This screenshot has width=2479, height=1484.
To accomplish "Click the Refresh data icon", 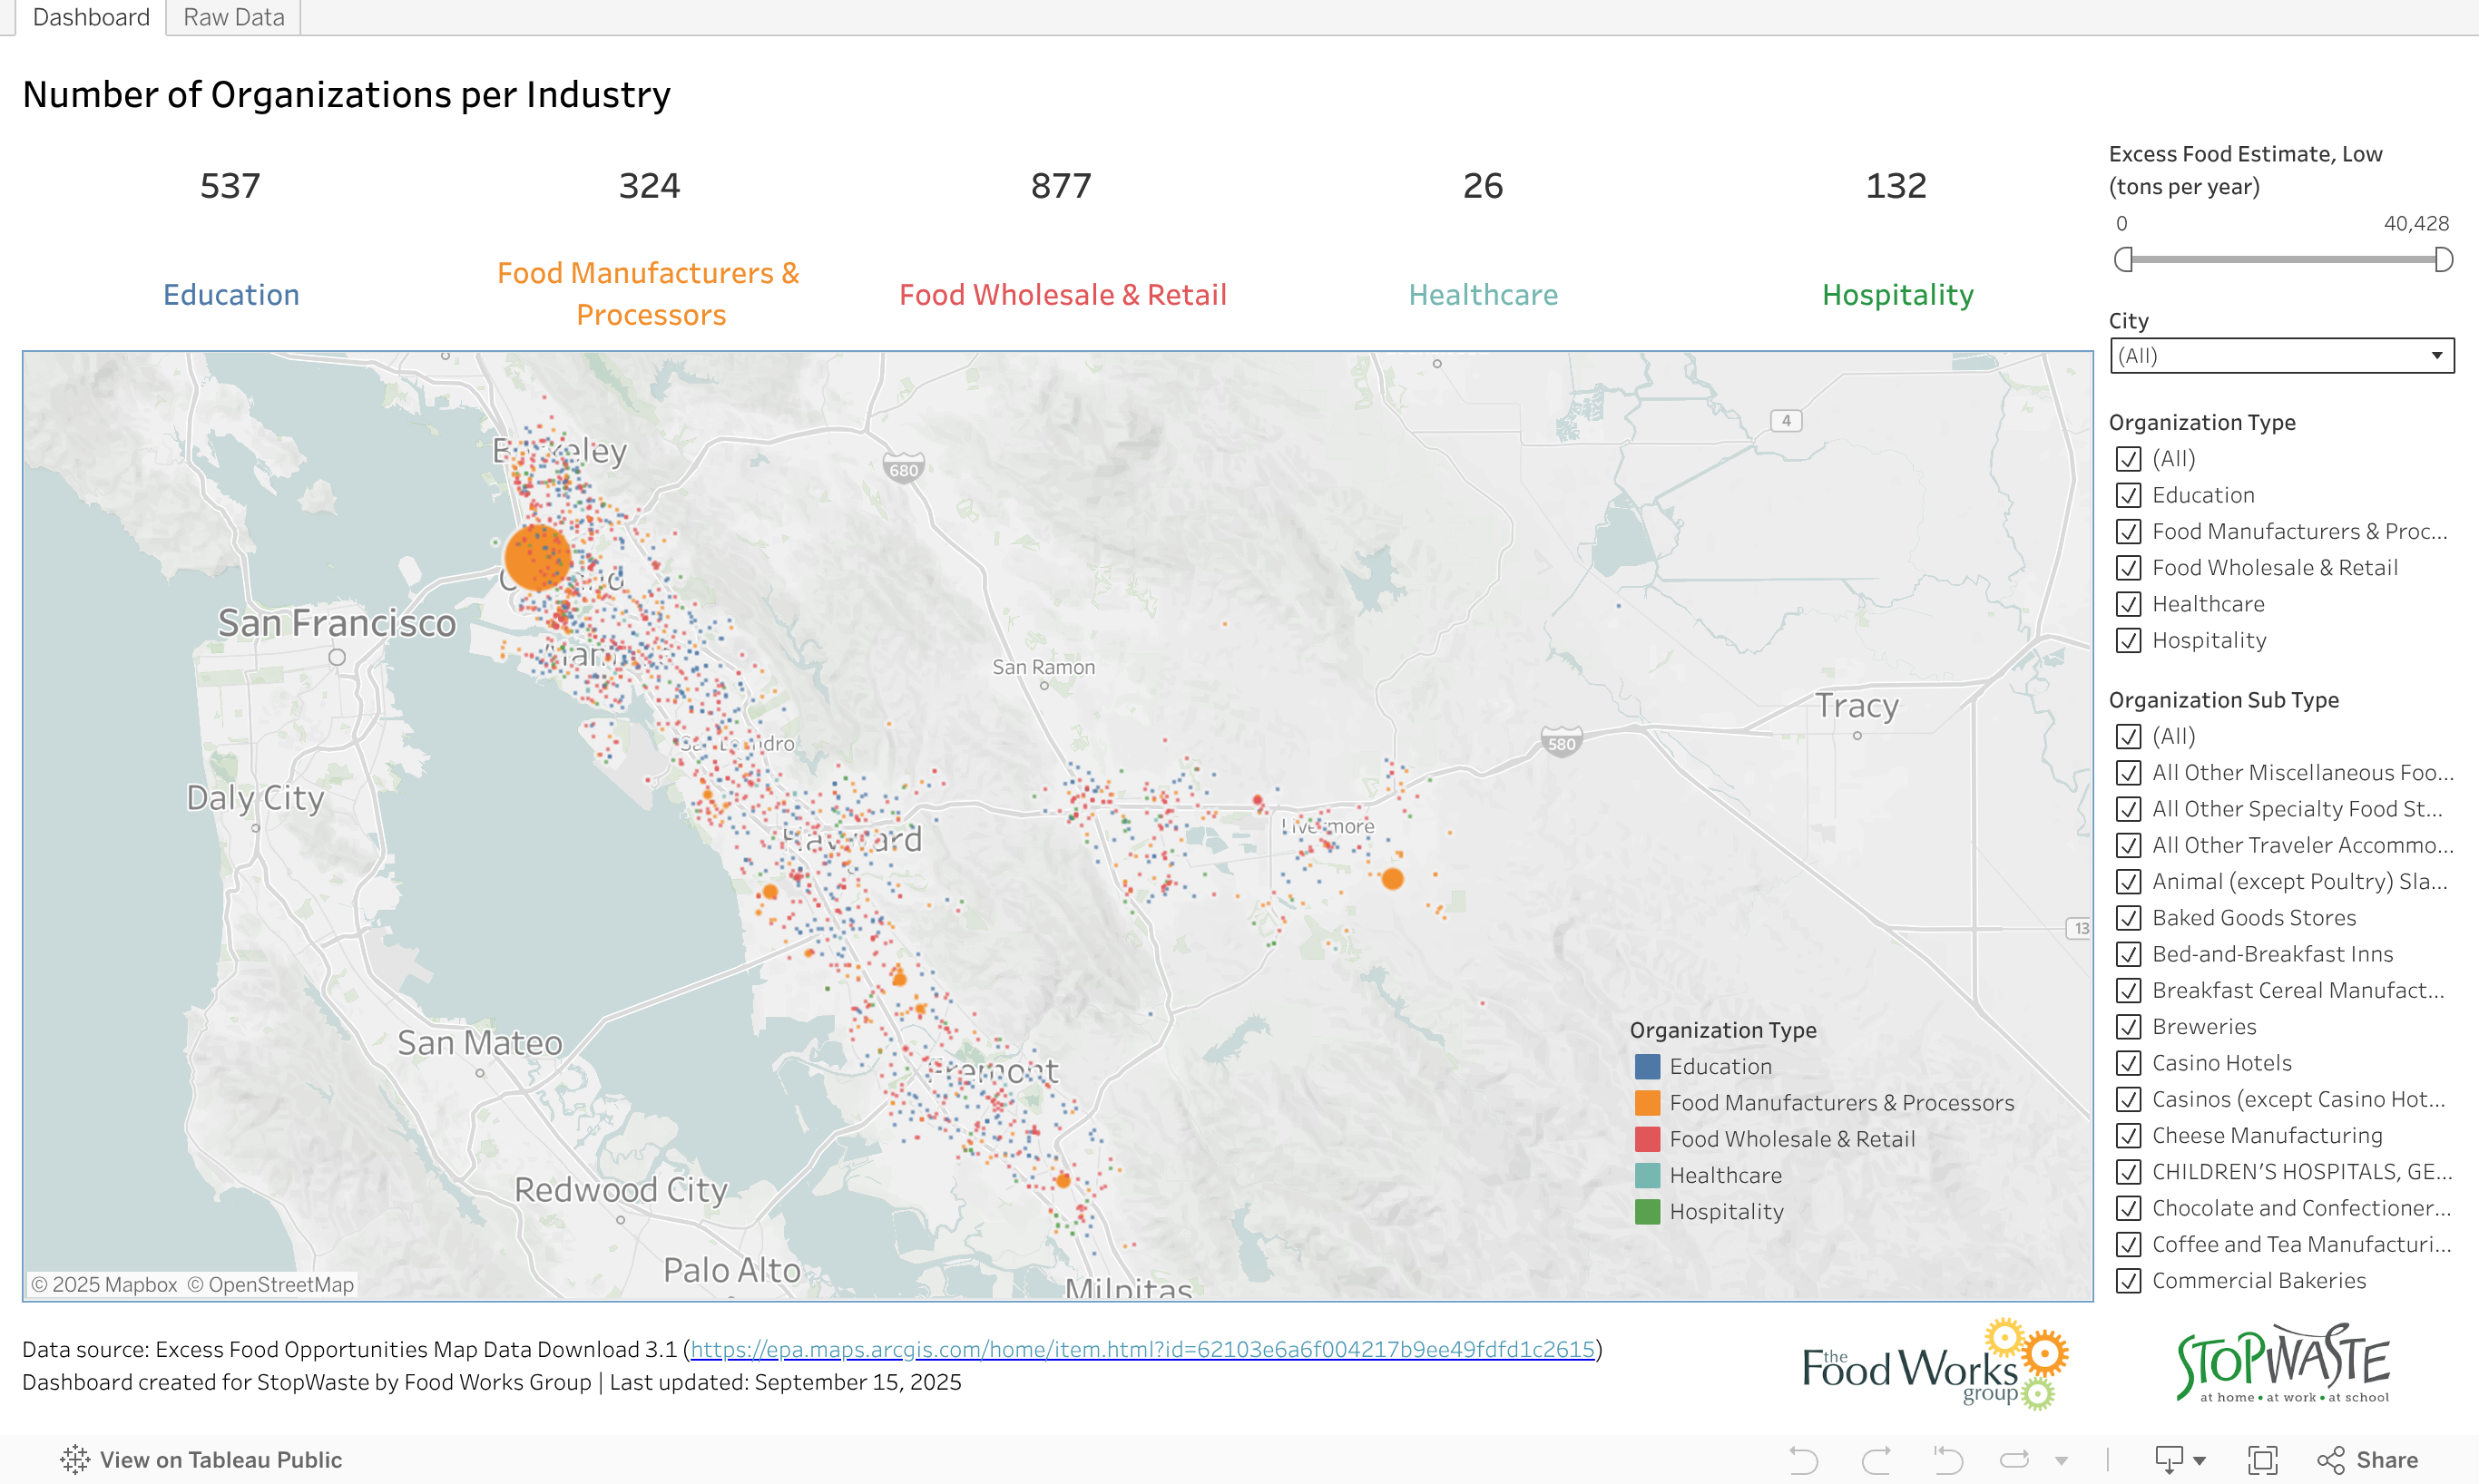I will pos(2014,1460).
